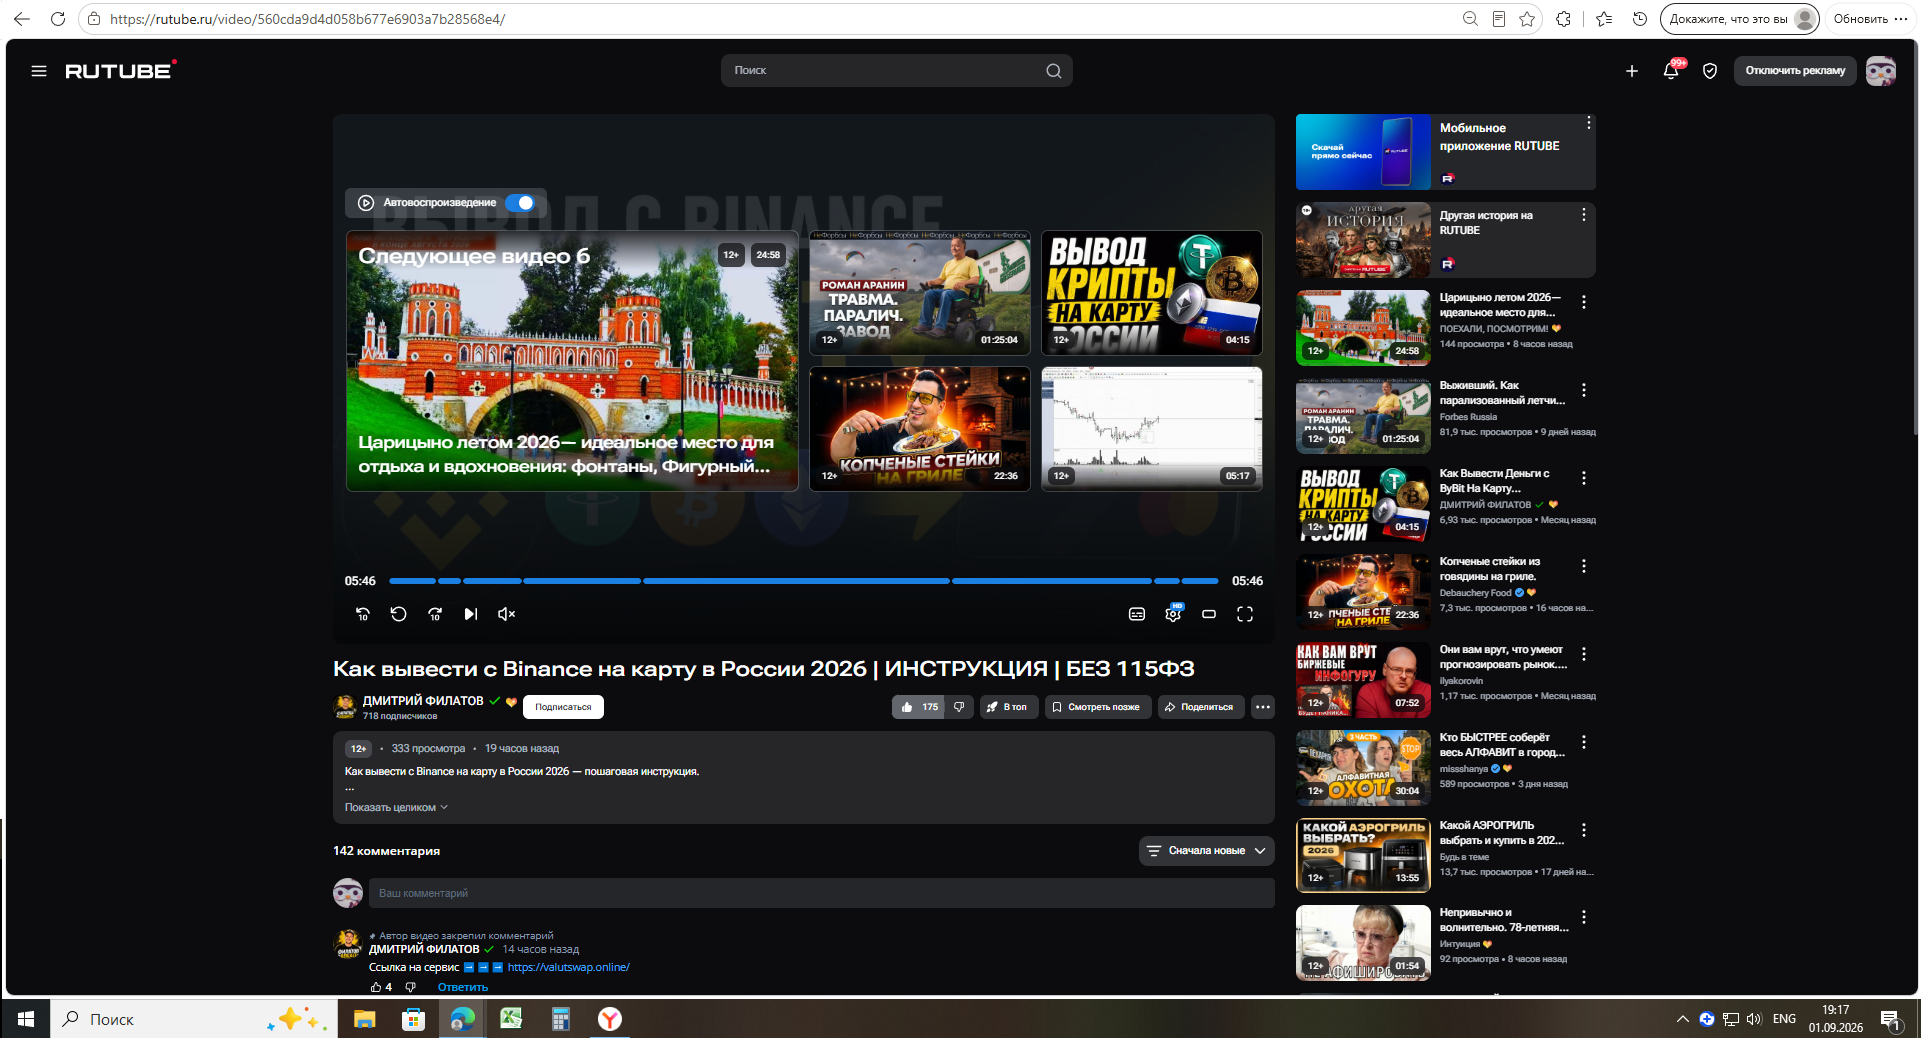1921x1038 pixels.
Task: Open Сначала новые comment sorting dropdown
Action: click(1206, 851)
